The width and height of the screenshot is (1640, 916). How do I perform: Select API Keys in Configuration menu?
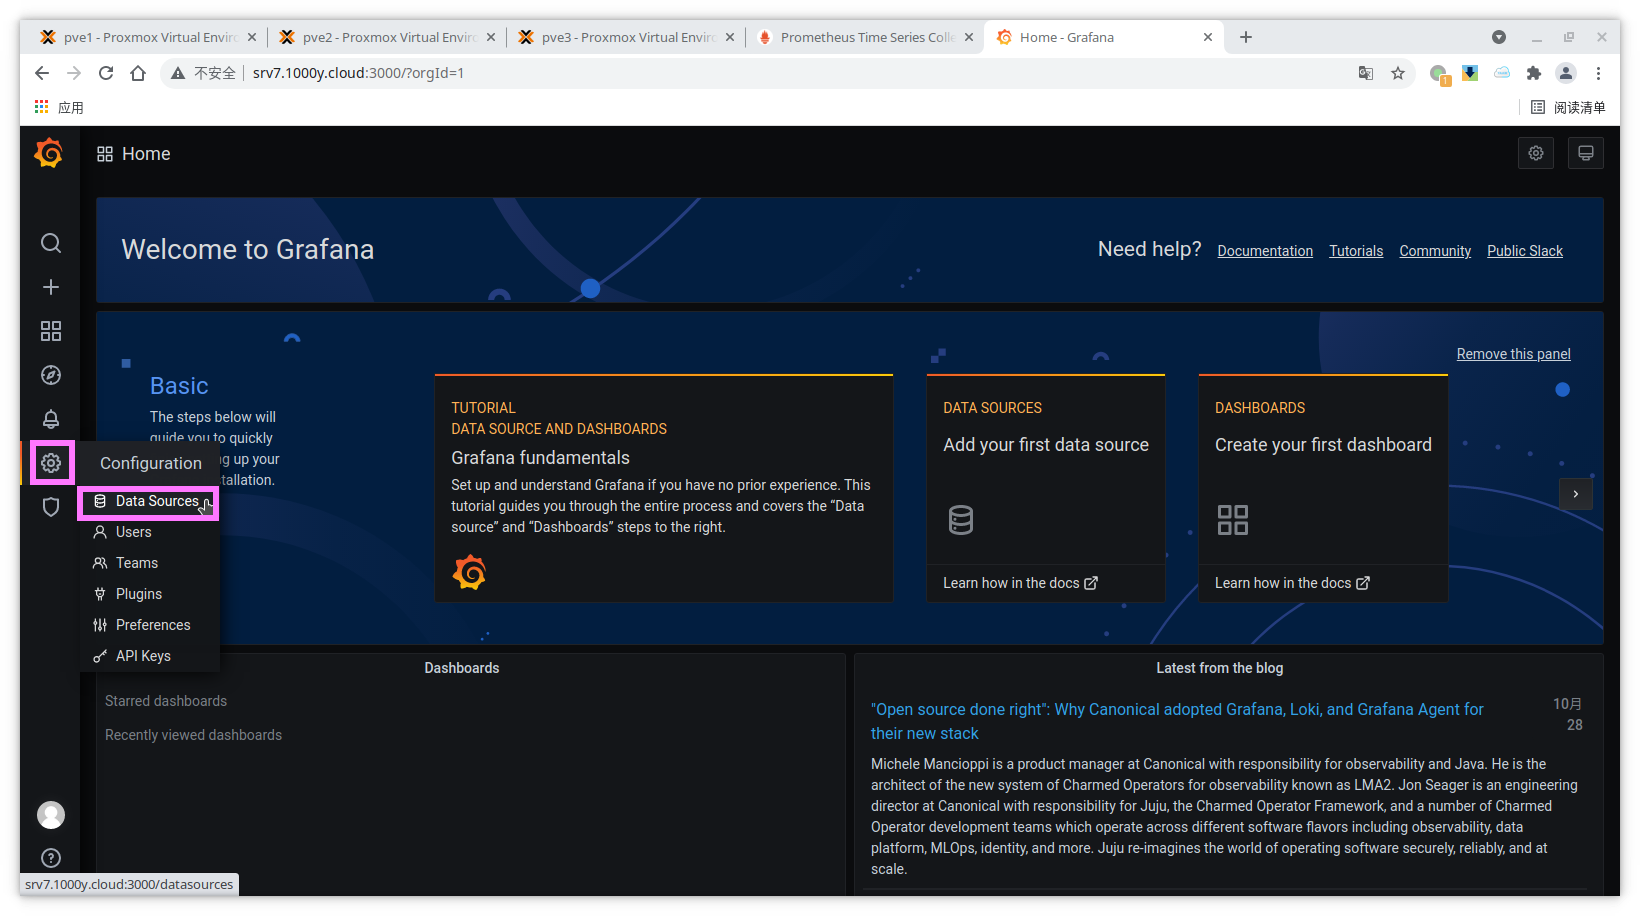[143, 656]
